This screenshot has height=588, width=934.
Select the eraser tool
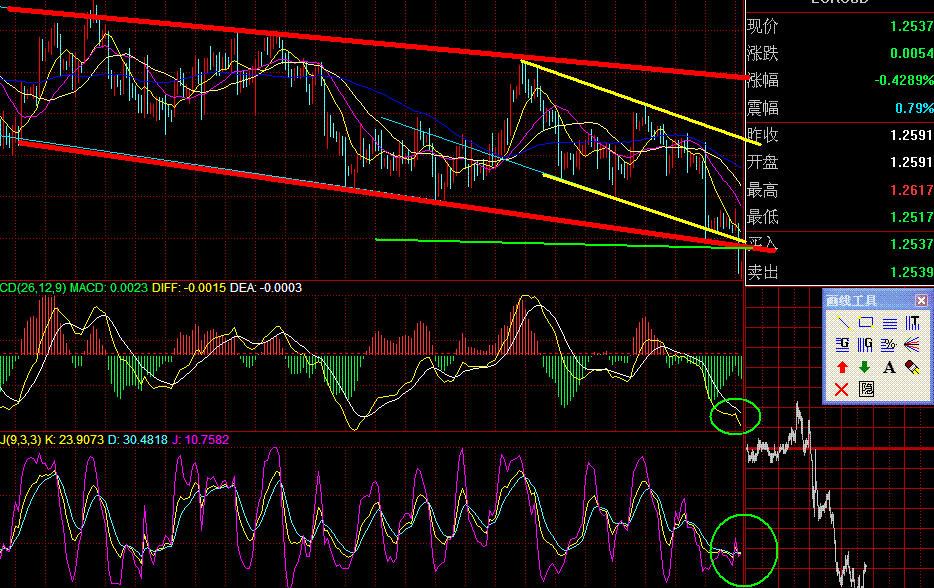pyautogui.click(x=913, y=367)
